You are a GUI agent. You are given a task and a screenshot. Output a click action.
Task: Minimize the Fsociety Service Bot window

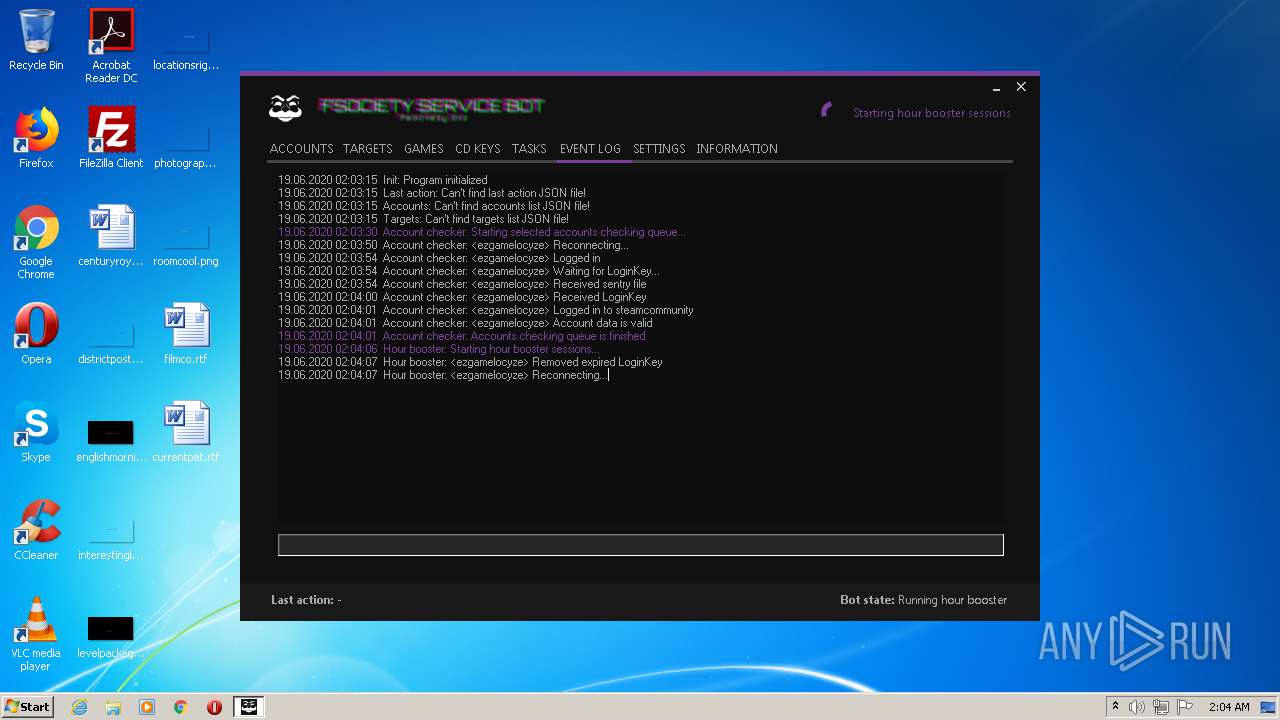(x=996, y=88)
